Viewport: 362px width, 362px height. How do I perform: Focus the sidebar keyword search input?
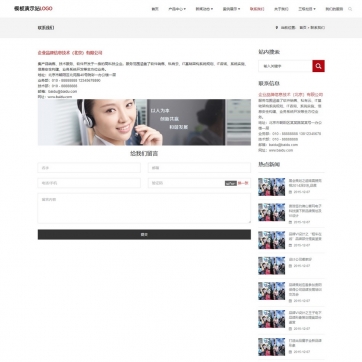tap(285, 66)
